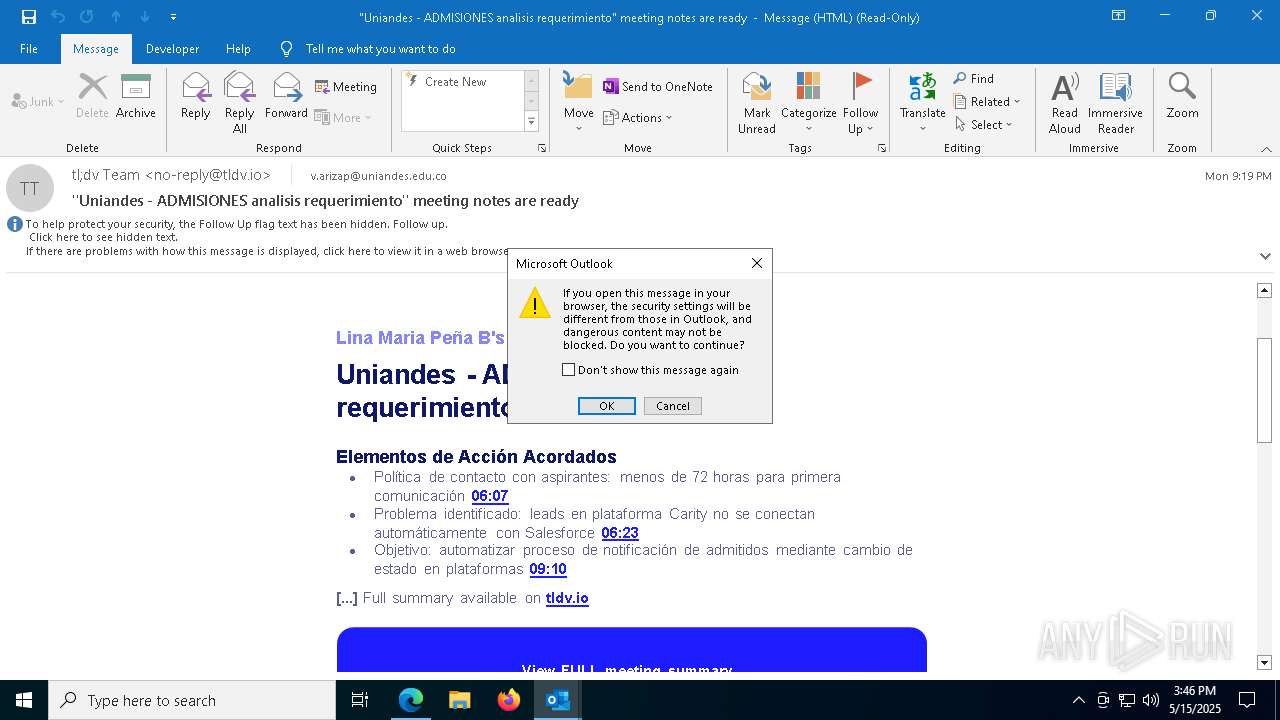Send message to OneNote
Image resolution: width=1280 pixels, height=720 pixels.
pos(657,87)
